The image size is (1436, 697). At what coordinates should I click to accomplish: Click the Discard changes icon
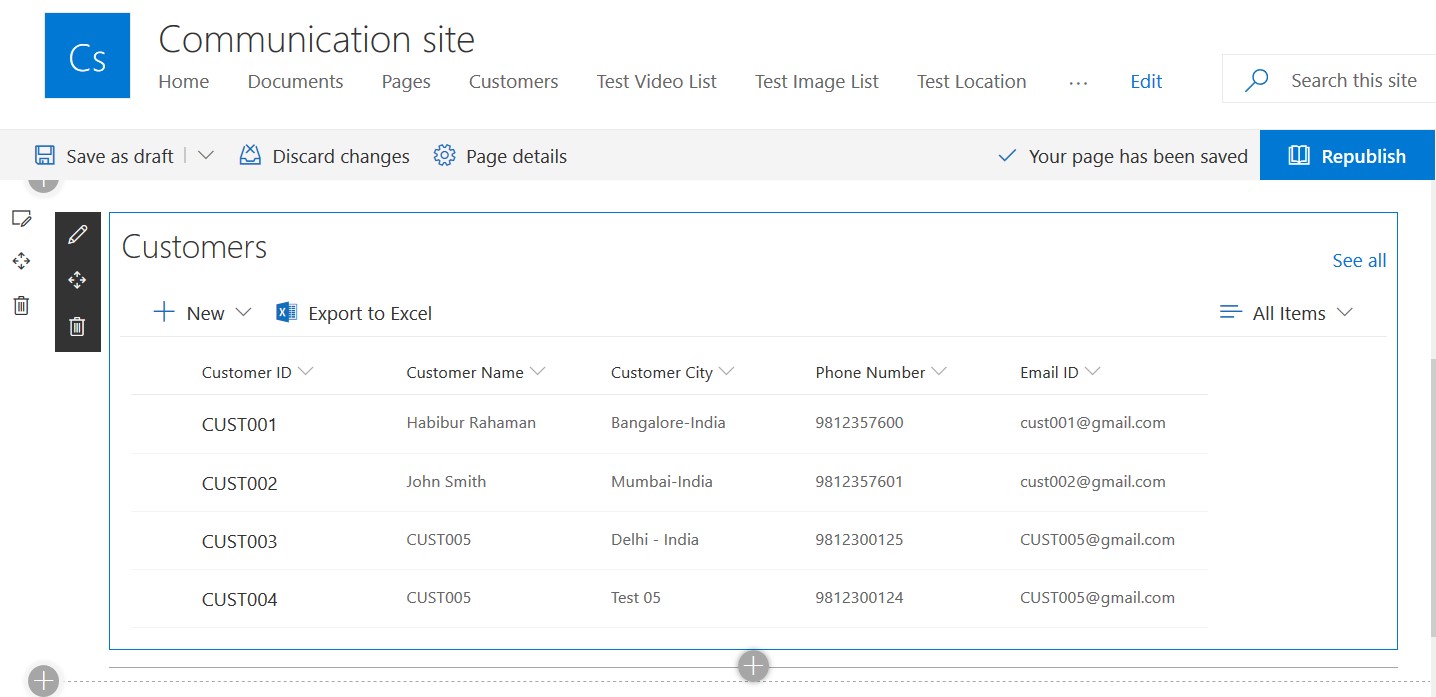click(x=250, y=155)
